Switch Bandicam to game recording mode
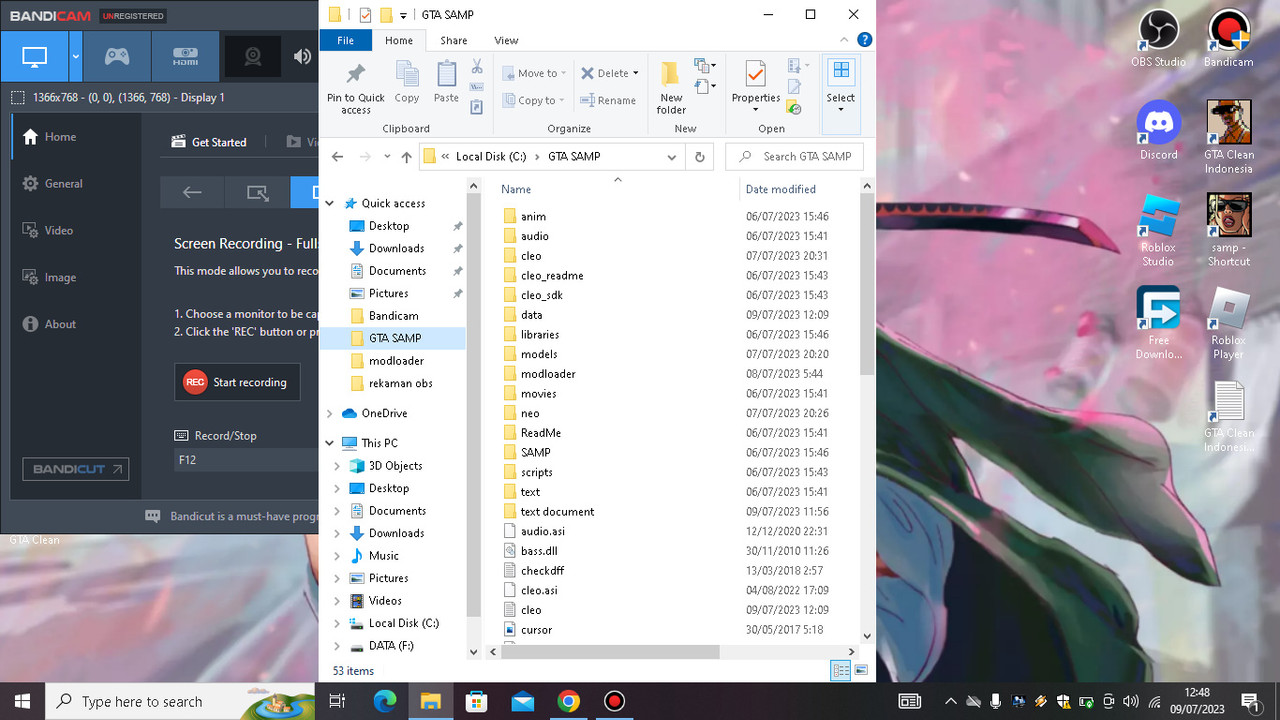 coord(117,56)
